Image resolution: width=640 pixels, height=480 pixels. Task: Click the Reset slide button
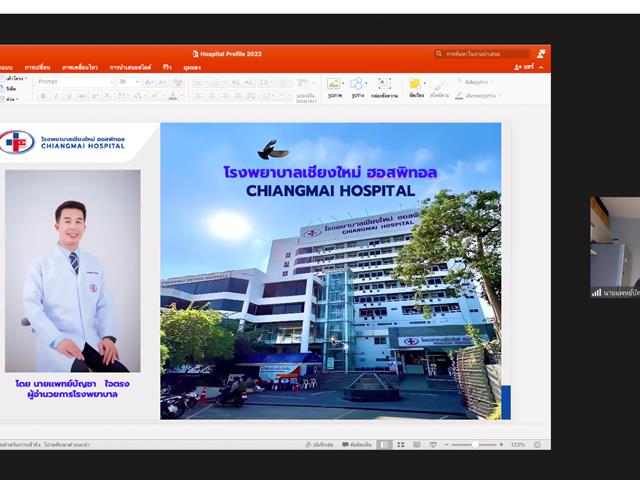click(9, 89)
